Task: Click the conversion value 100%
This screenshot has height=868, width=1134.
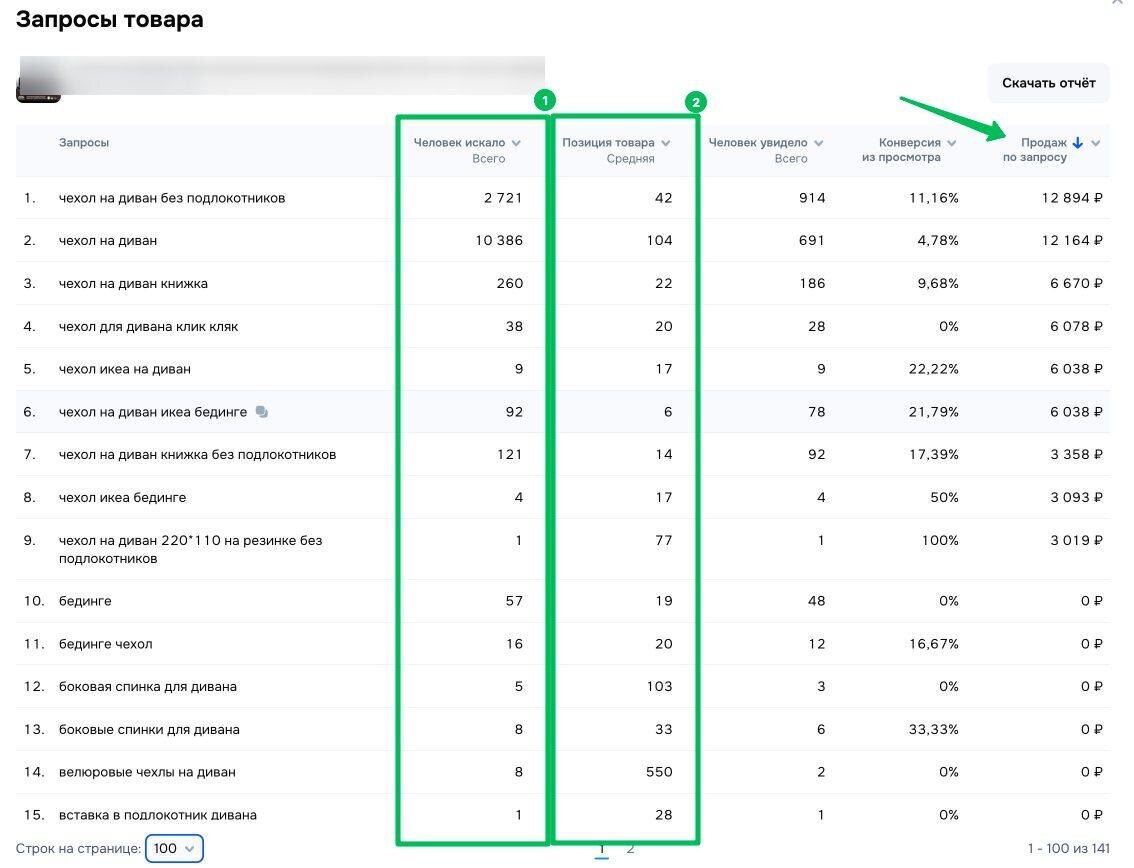Action: [x=940, y=540]
